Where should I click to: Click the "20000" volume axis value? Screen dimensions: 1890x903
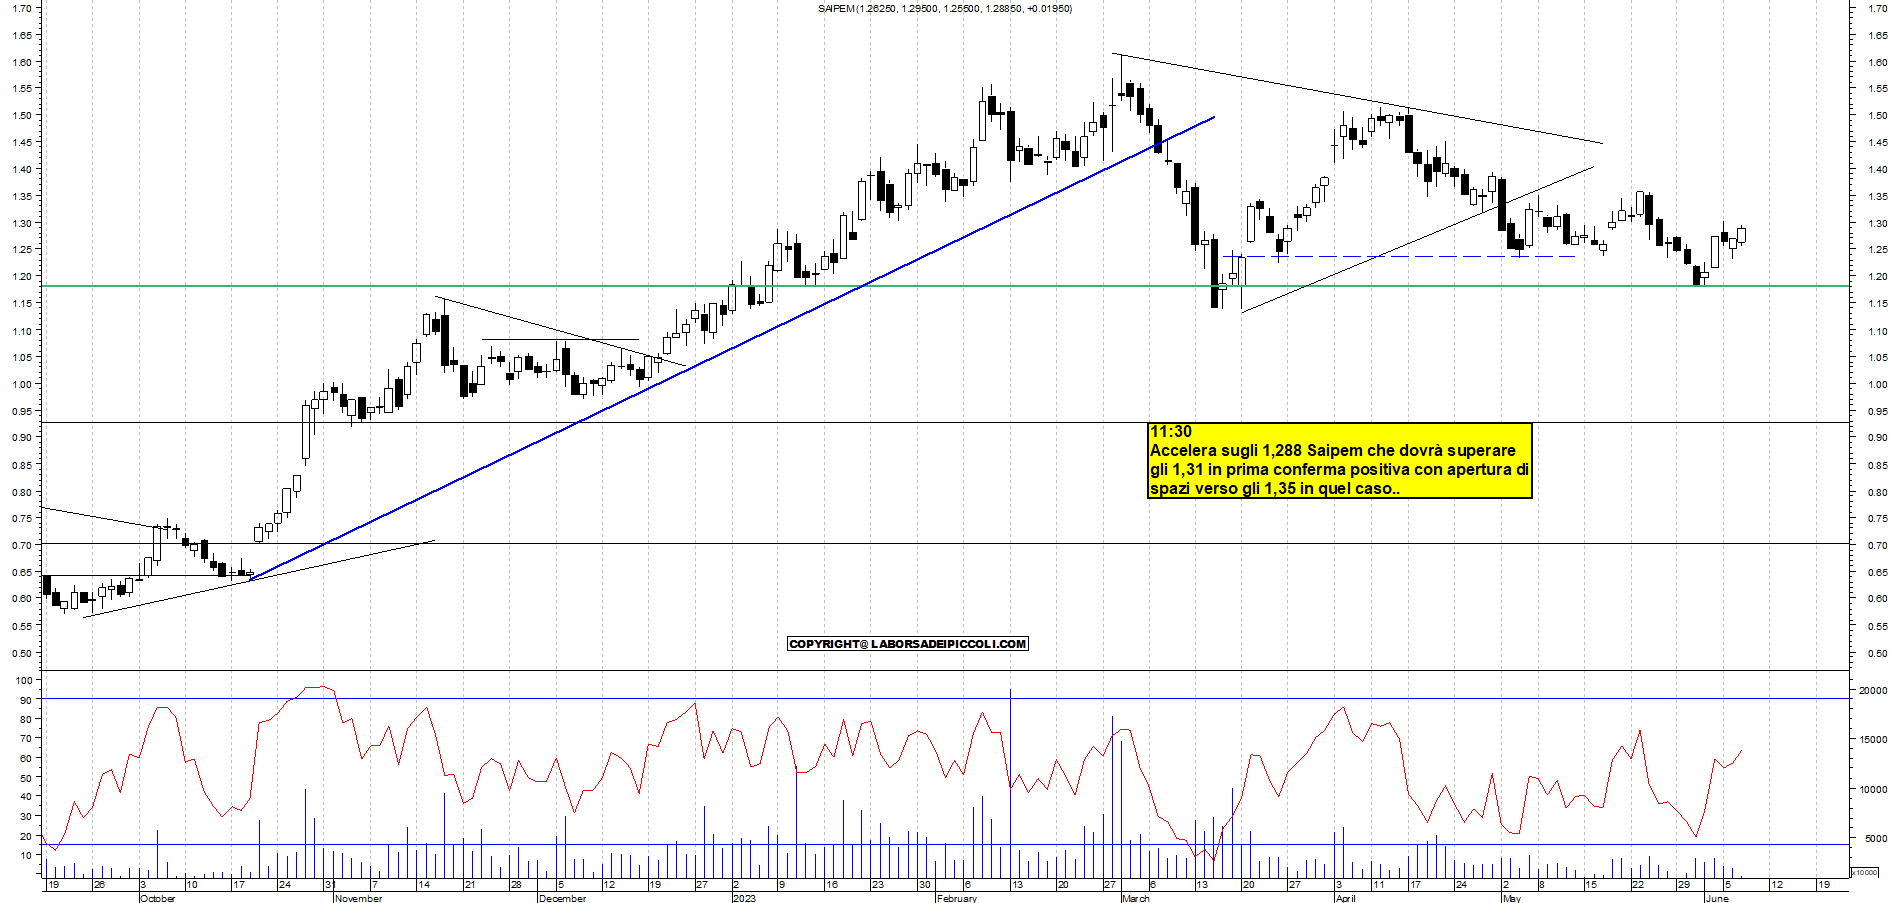1873,690
